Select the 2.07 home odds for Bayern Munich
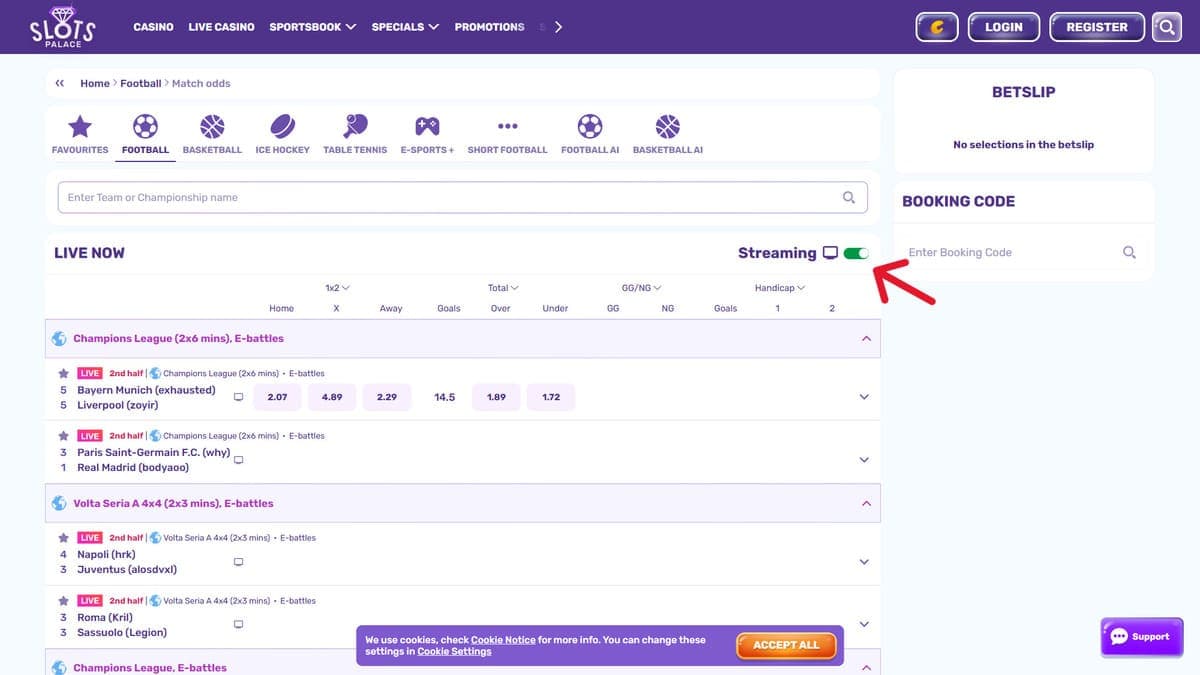The image size is (1200, 675). (277, 397)
